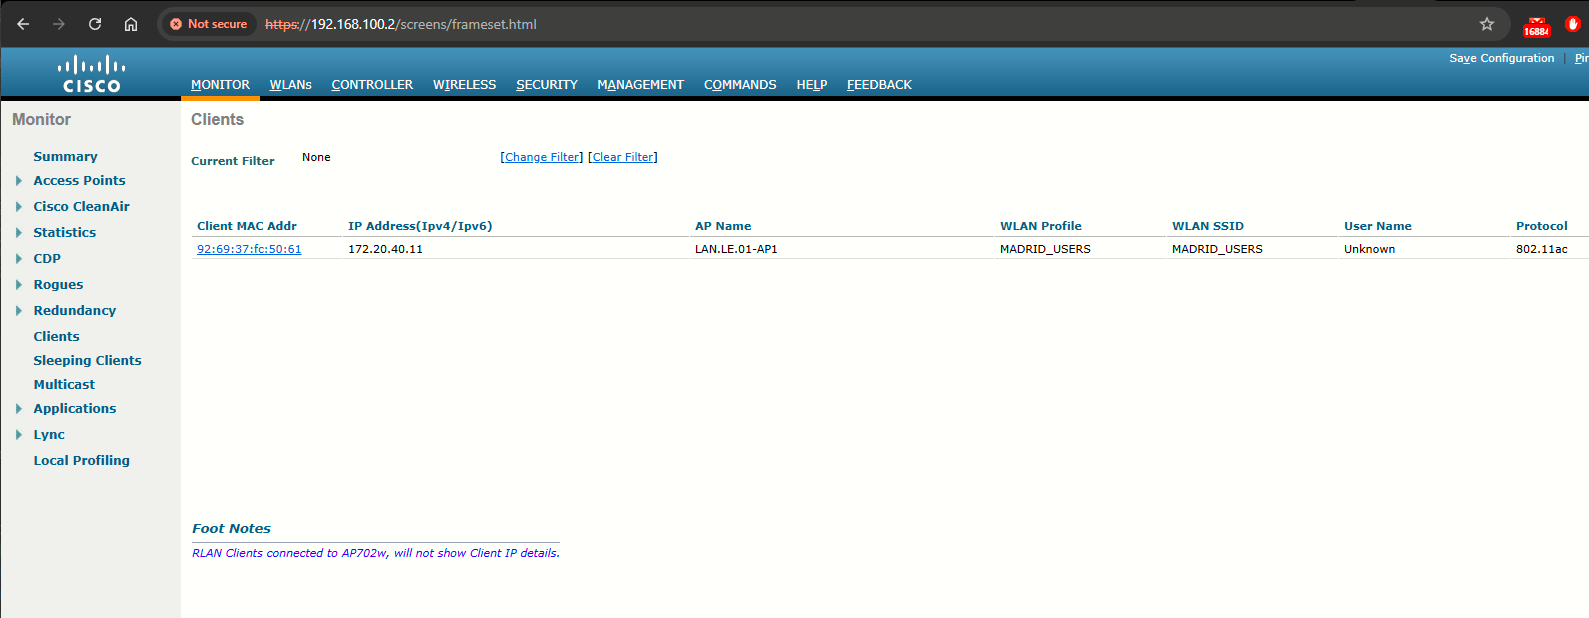Reload the page with refresh icon
1589x618 pixels.
[95, 24]
